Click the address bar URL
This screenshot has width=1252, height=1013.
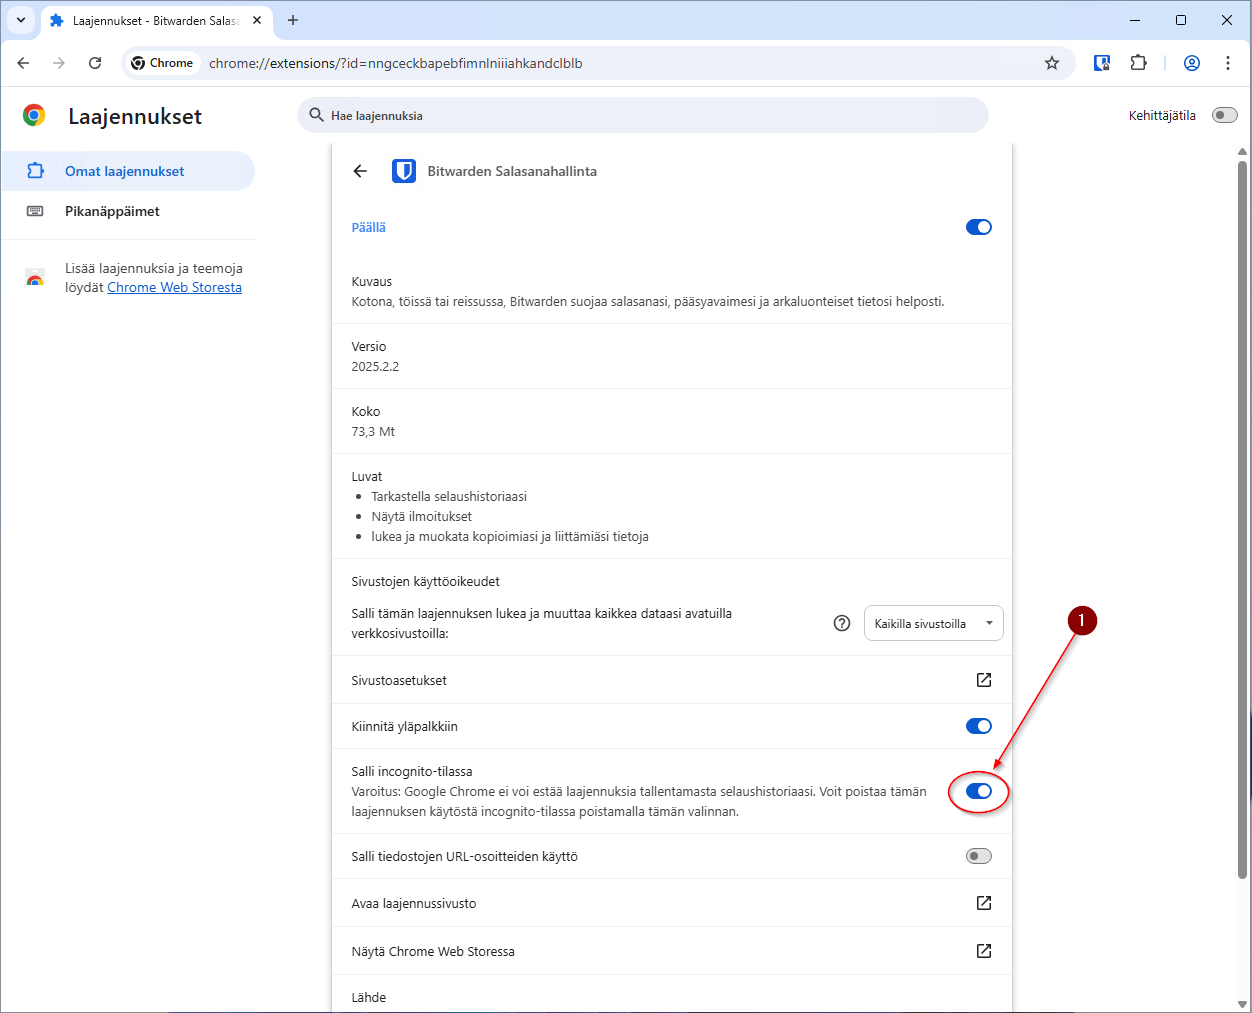[395, 63]
